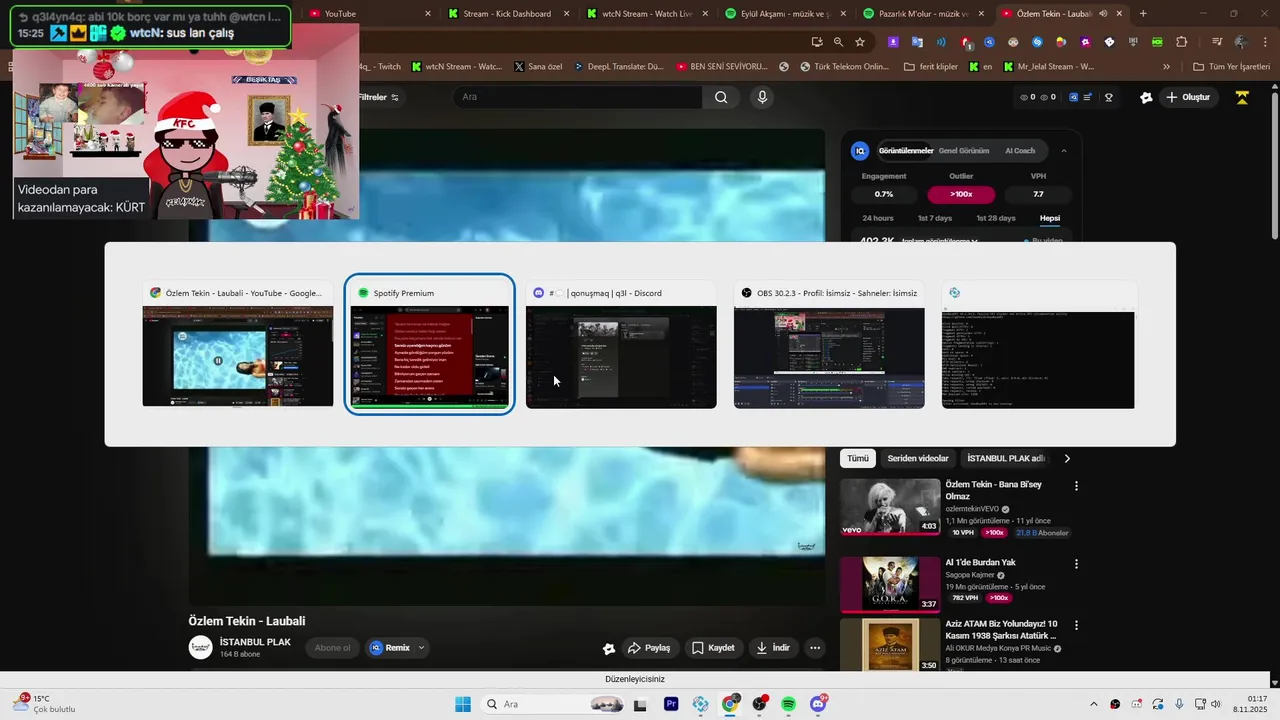Screen dimensions: 1280x720
Task: Collapse the vidIQ panel with chevron
Action: point(1064,151)
